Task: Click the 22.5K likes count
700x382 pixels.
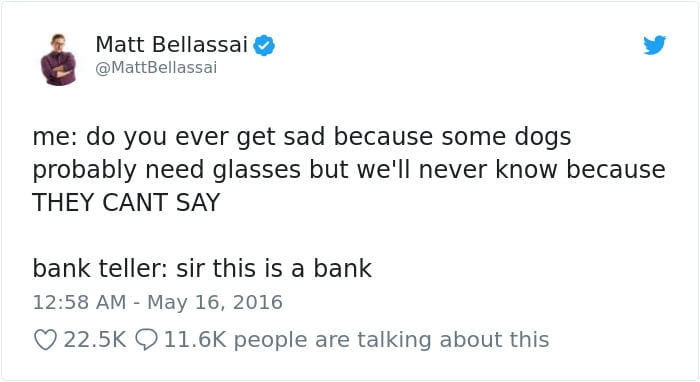Action: pos(95,340)
